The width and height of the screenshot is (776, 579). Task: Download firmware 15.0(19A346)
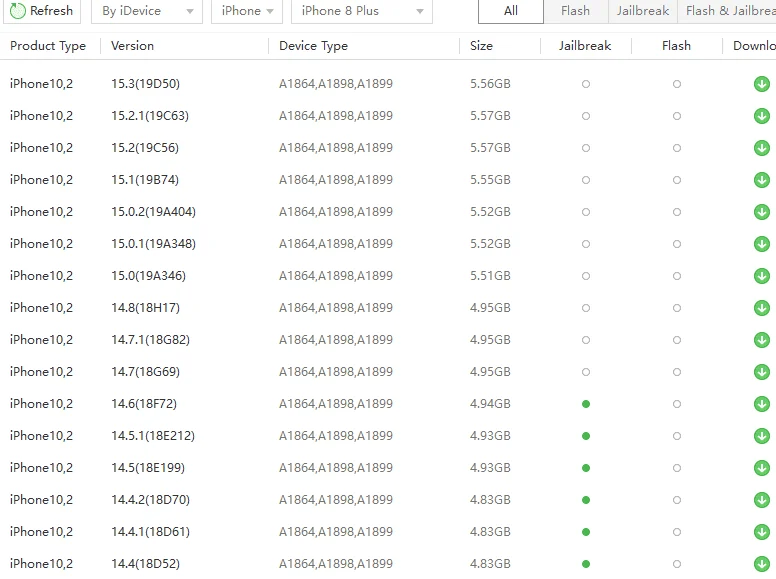762,276
